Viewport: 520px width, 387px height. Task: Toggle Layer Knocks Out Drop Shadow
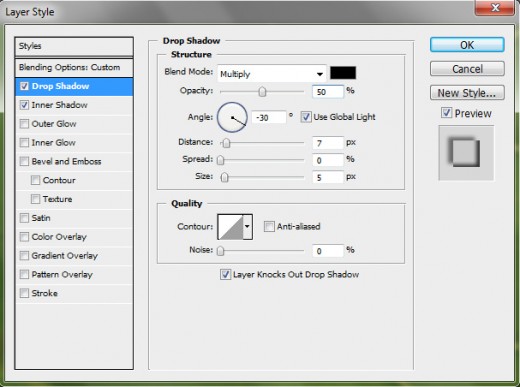225,275
